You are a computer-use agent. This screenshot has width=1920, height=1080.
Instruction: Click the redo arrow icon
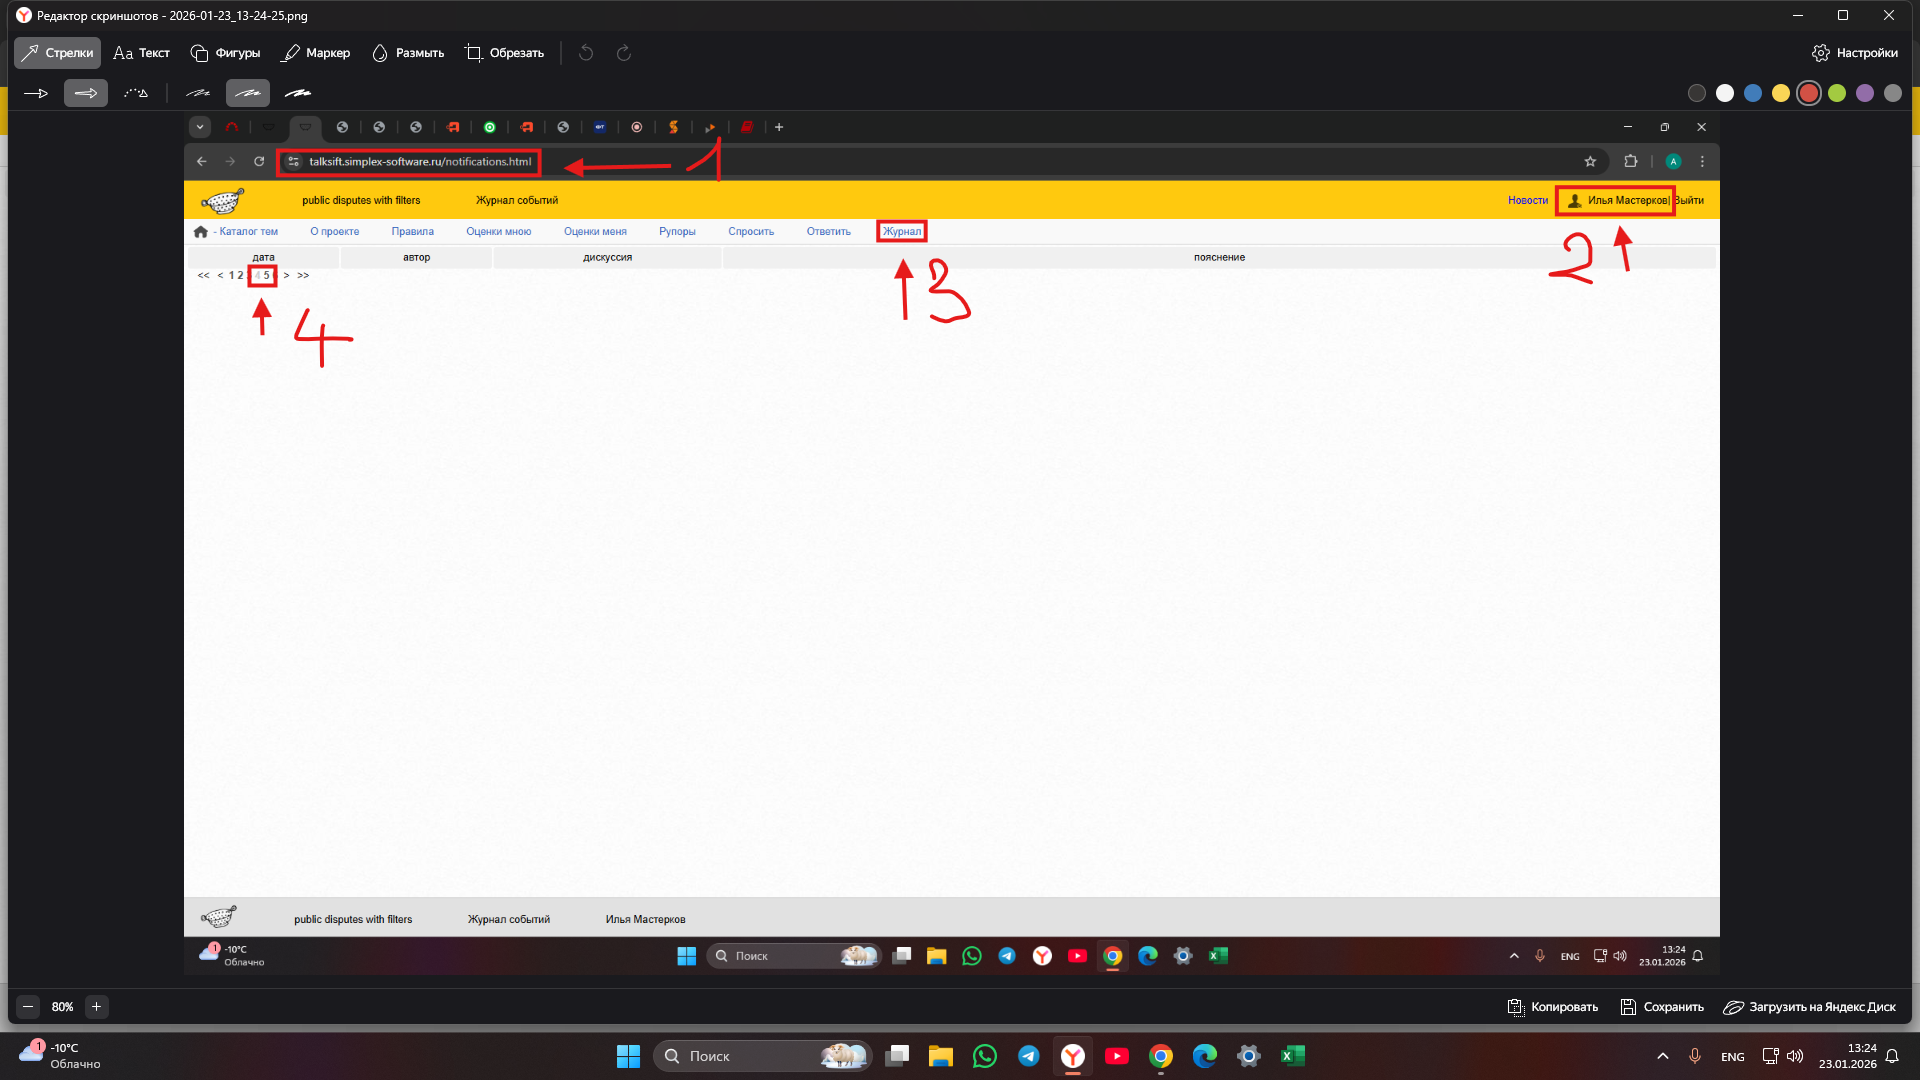click(x=624, y=53)
